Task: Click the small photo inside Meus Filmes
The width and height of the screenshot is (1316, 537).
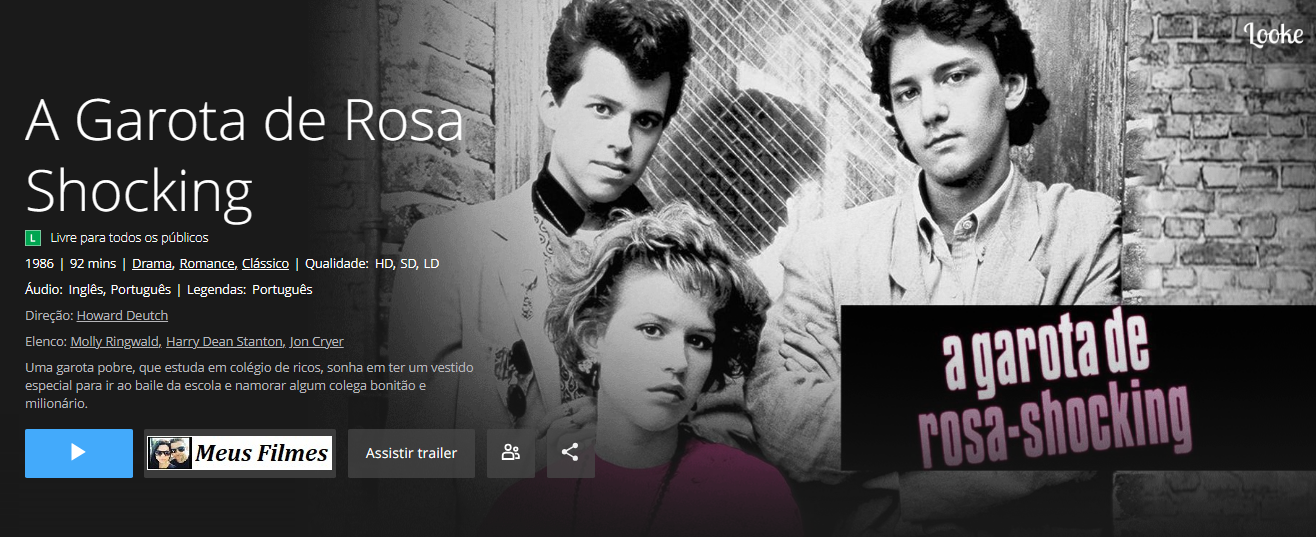Action: [169, 453]
